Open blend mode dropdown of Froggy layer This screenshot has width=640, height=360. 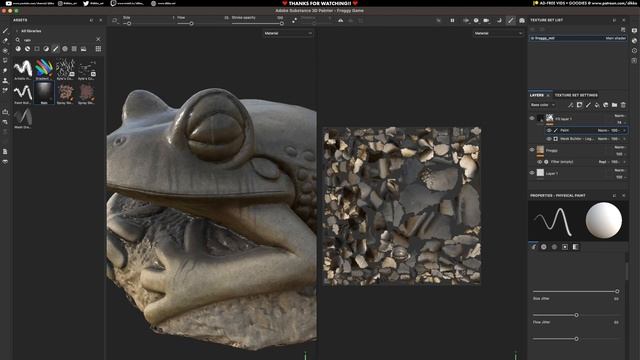click(x=620, y=147)
